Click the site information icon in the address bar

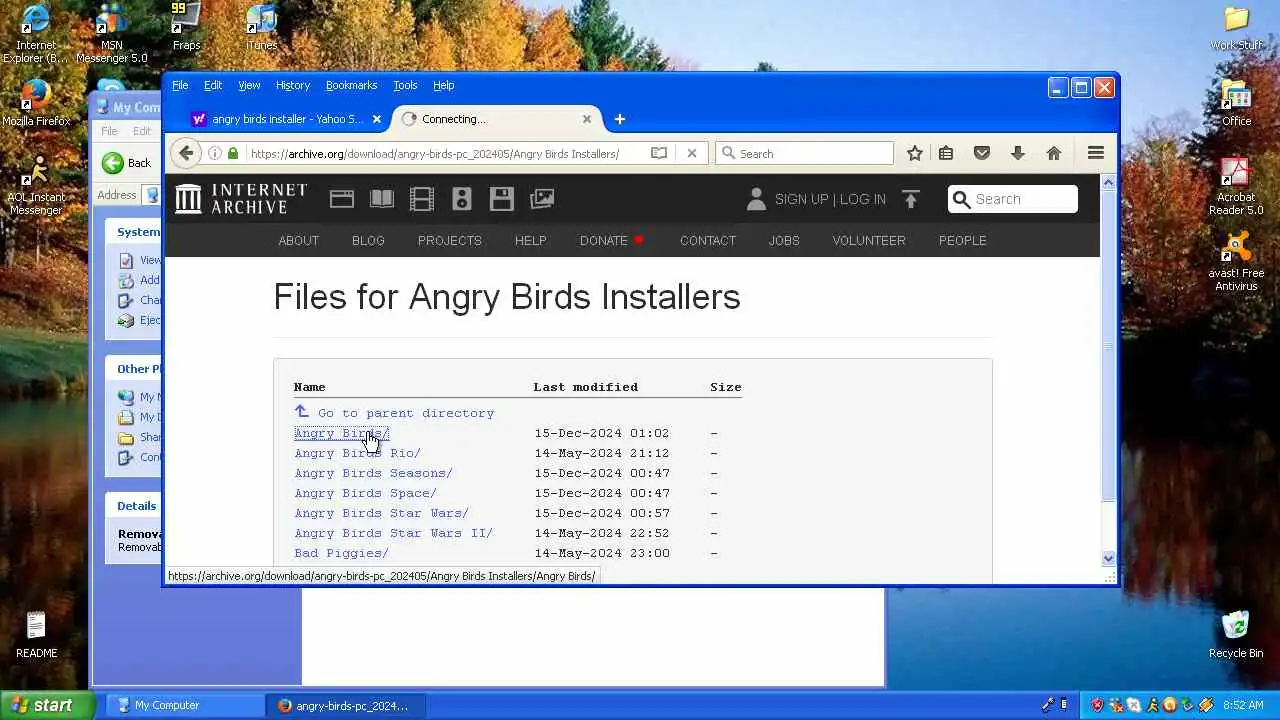tap(214, 153)
